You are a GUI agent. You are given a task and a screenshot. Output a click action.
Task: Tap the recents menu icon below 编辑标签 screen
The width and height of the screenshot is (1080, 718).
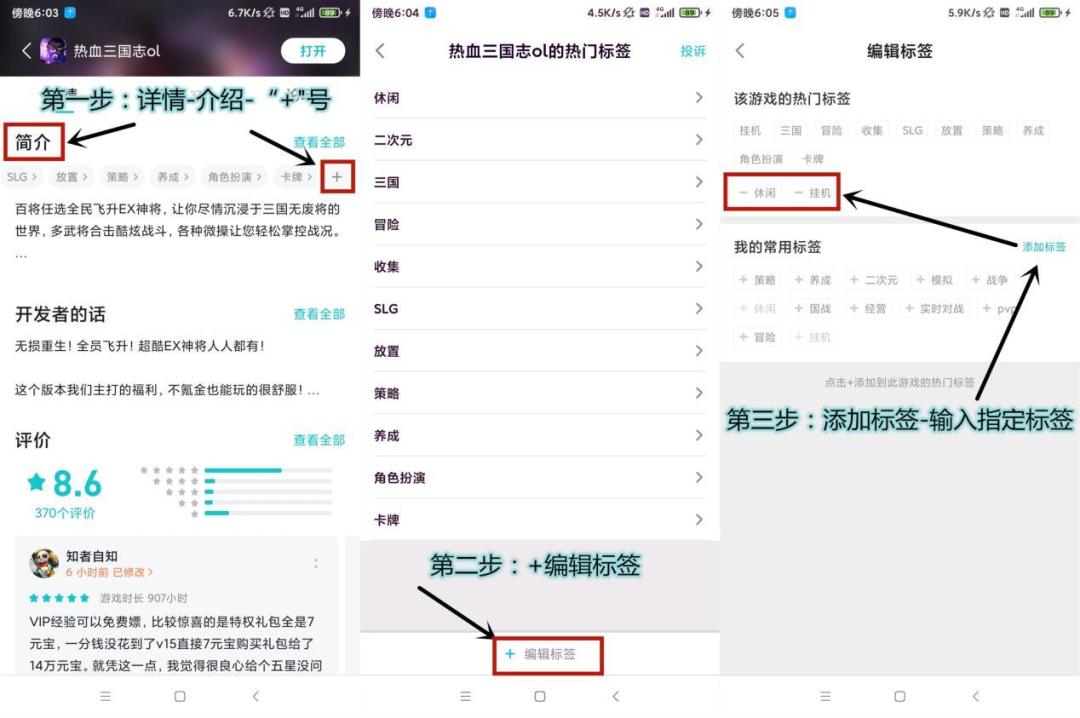pos(826,697)
